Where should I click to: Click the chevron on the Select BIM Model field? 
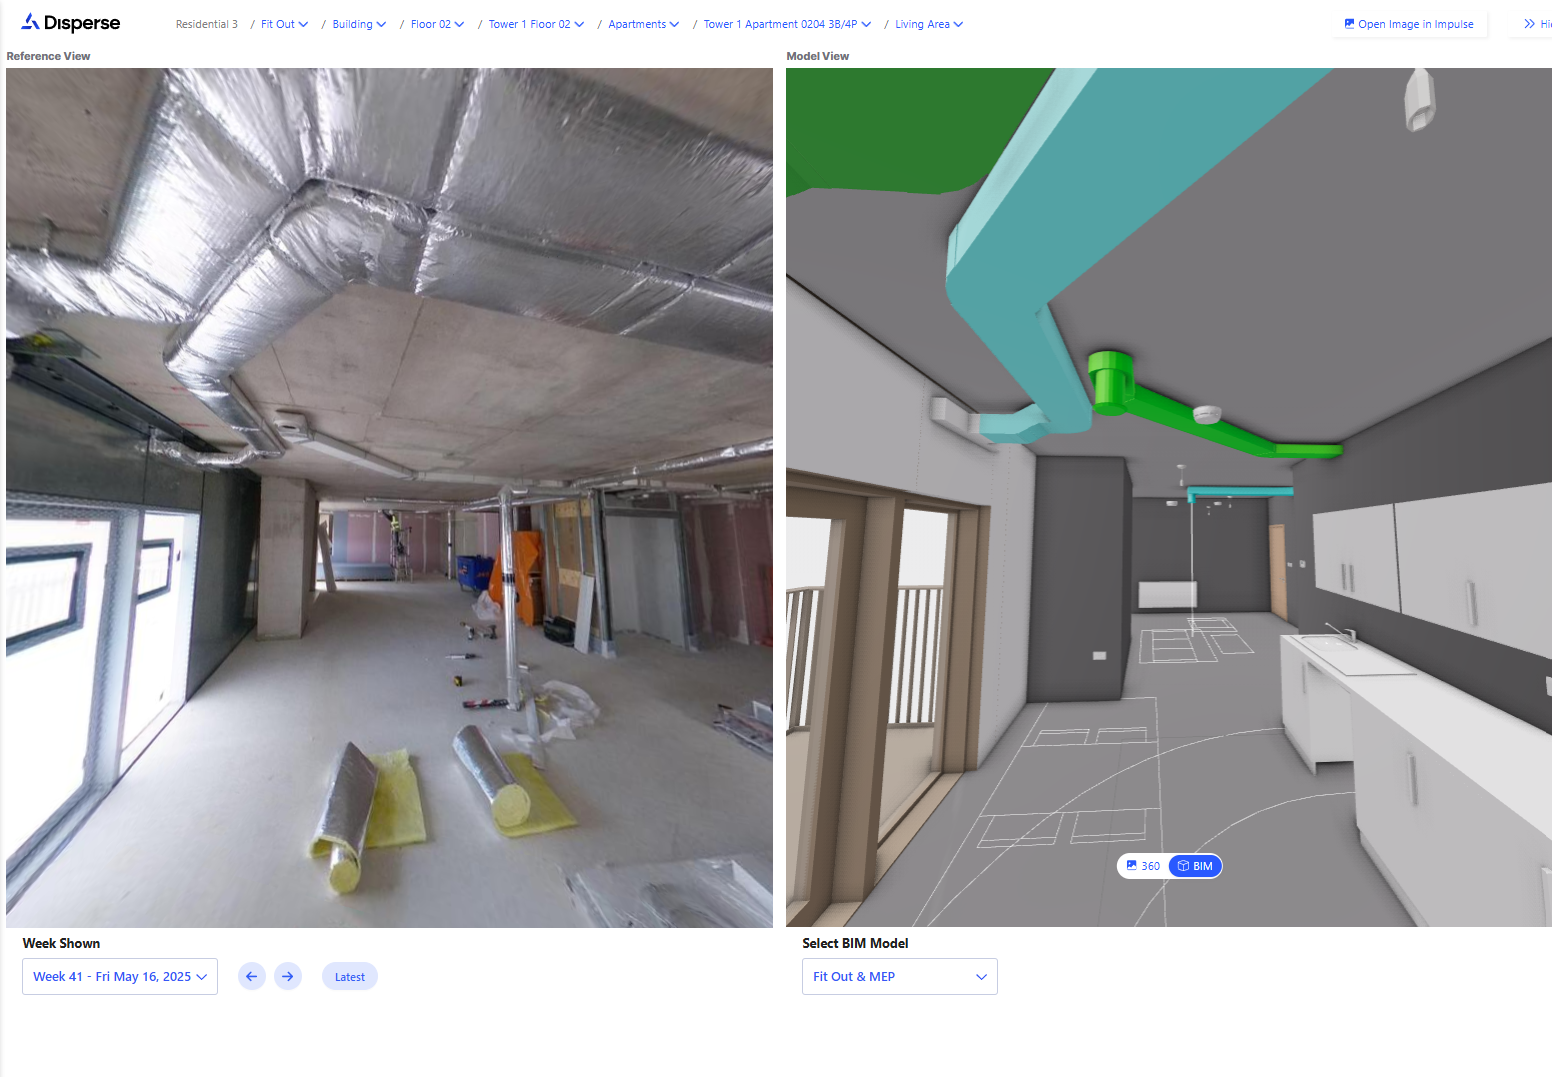pos(981,976)
